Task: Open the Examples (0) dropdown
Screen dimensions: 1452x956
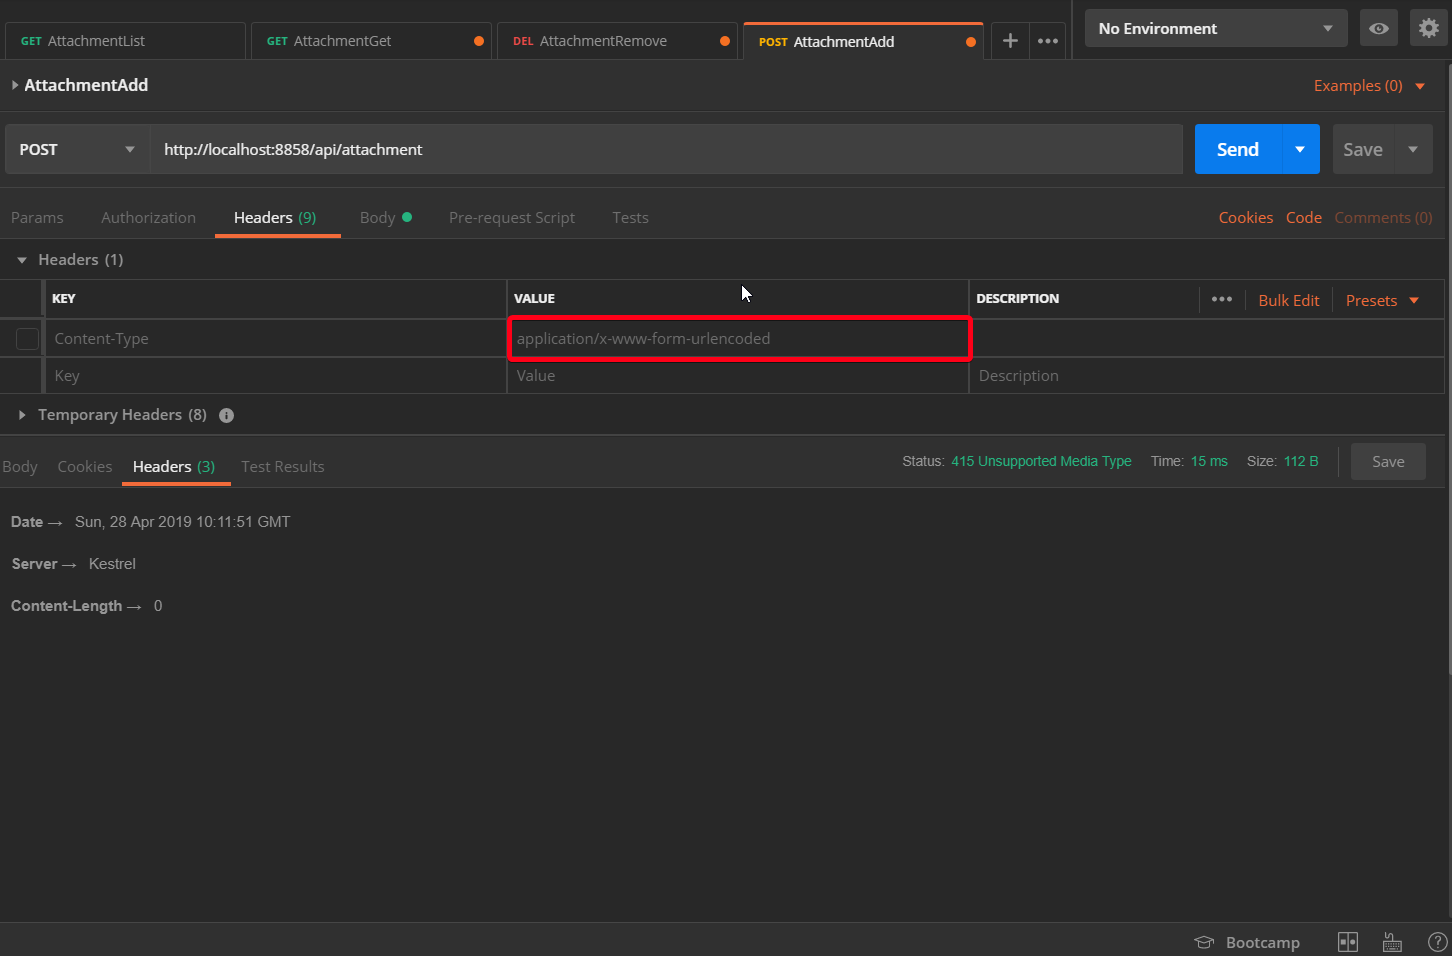Action: click(1369, 86)
